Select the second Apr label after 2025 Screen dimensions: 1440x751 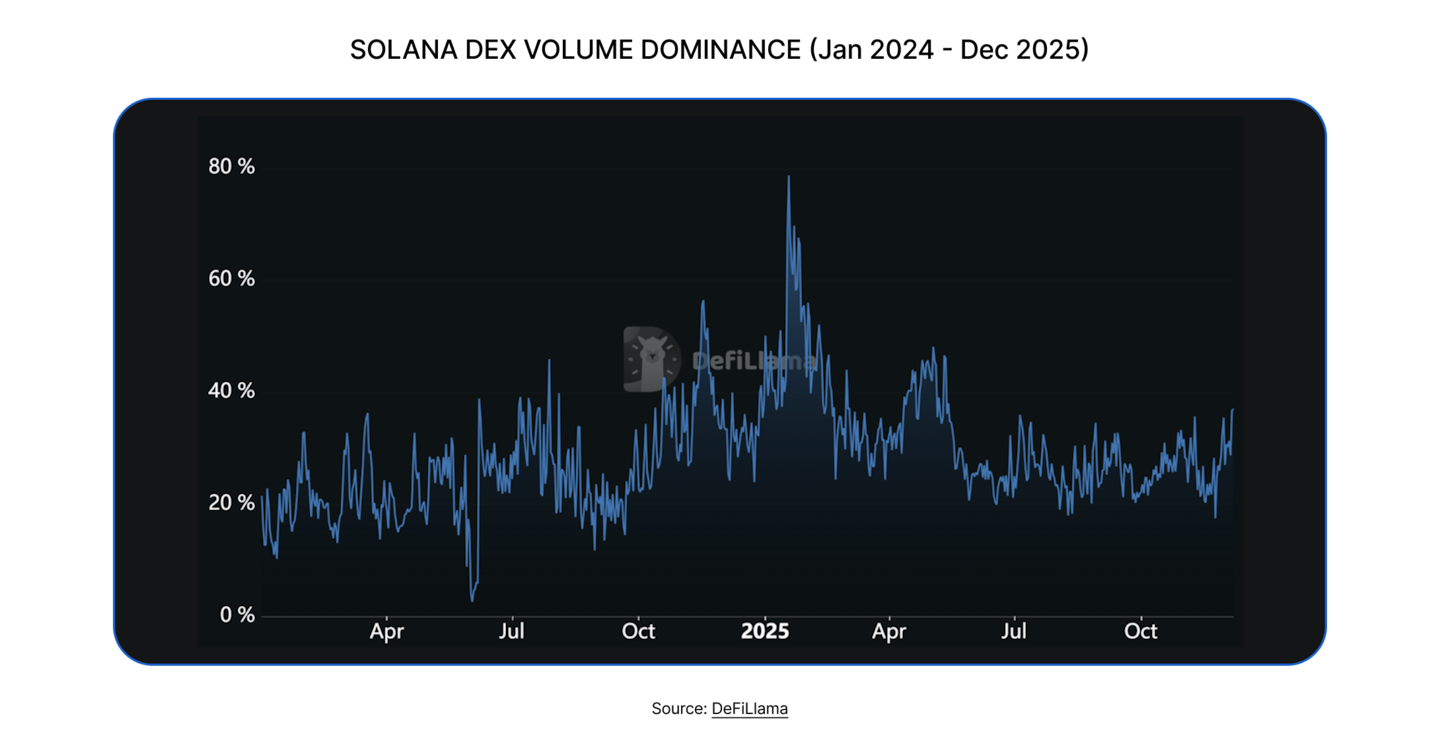(889, 631)
